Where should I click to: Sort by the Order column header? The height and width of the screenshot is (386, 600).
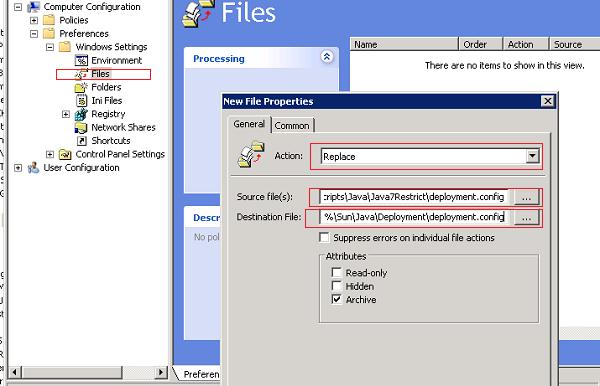(x=480, y=44)
